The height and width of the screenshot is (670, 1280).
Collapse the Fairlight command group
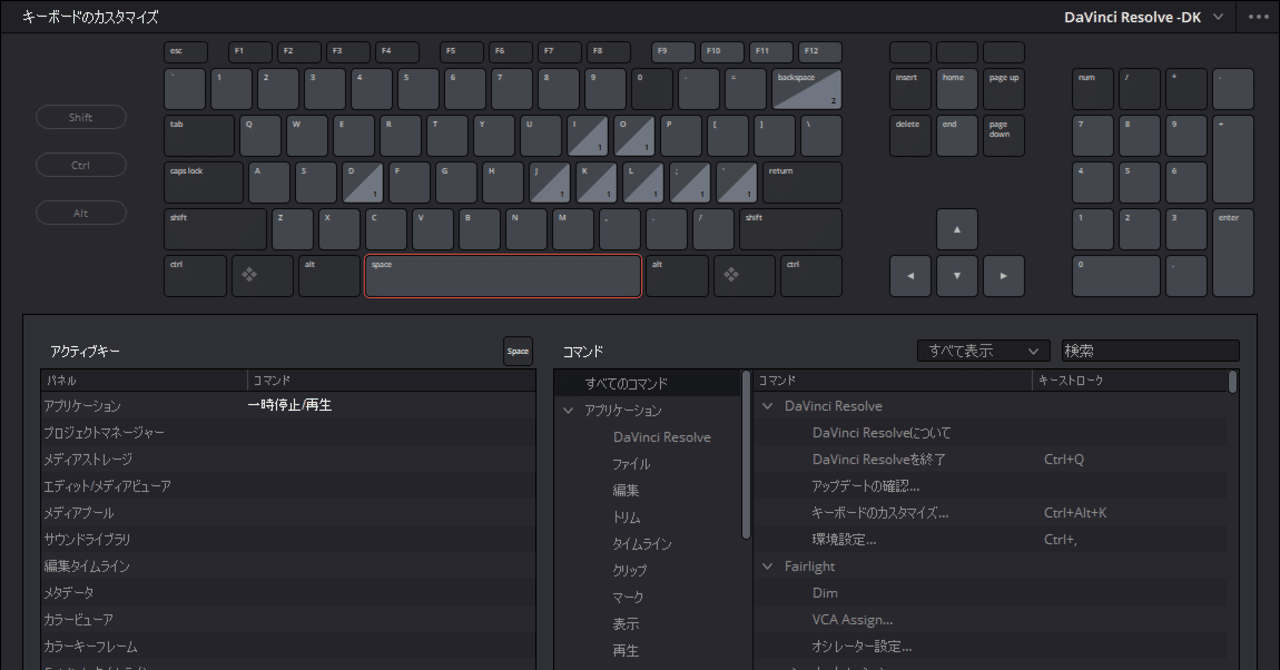[768, 567]
